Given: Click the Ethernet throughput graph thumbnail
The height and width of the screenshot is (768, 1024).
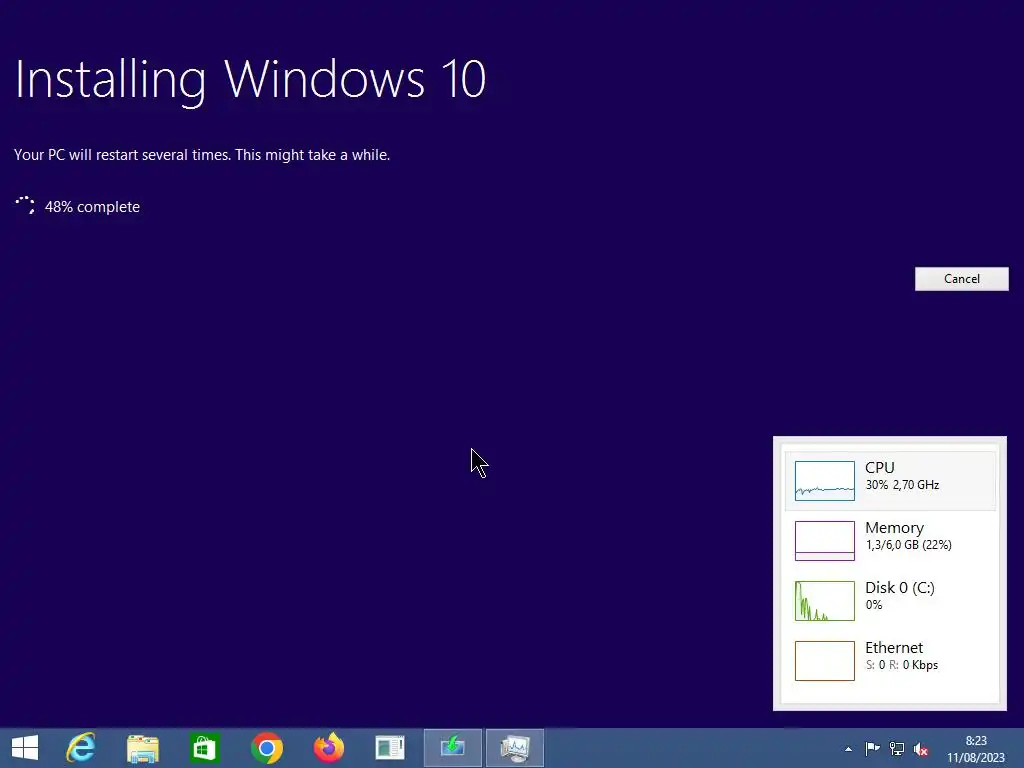Looking at the screenshot, I should 824,661.
